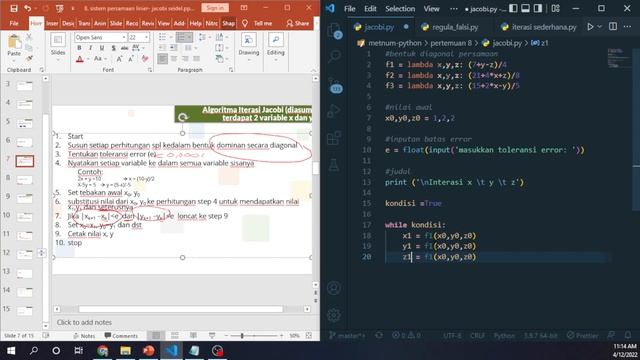Use the Format Painter brush

[x=29, y=58]
